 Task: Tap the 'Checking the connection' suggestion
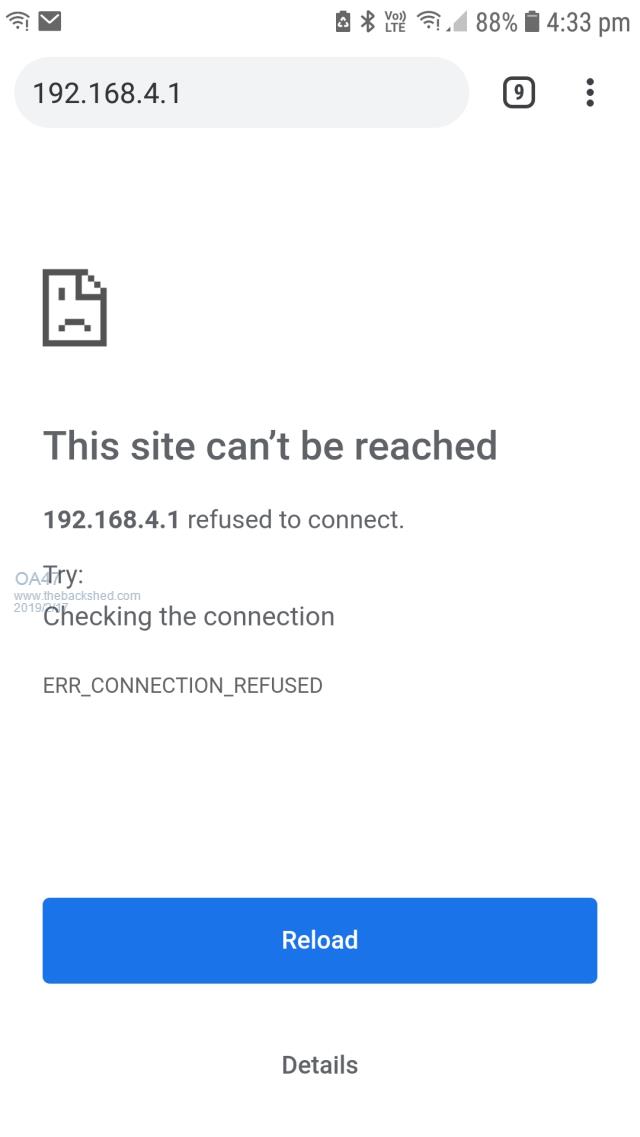click(x=188, y=616)
